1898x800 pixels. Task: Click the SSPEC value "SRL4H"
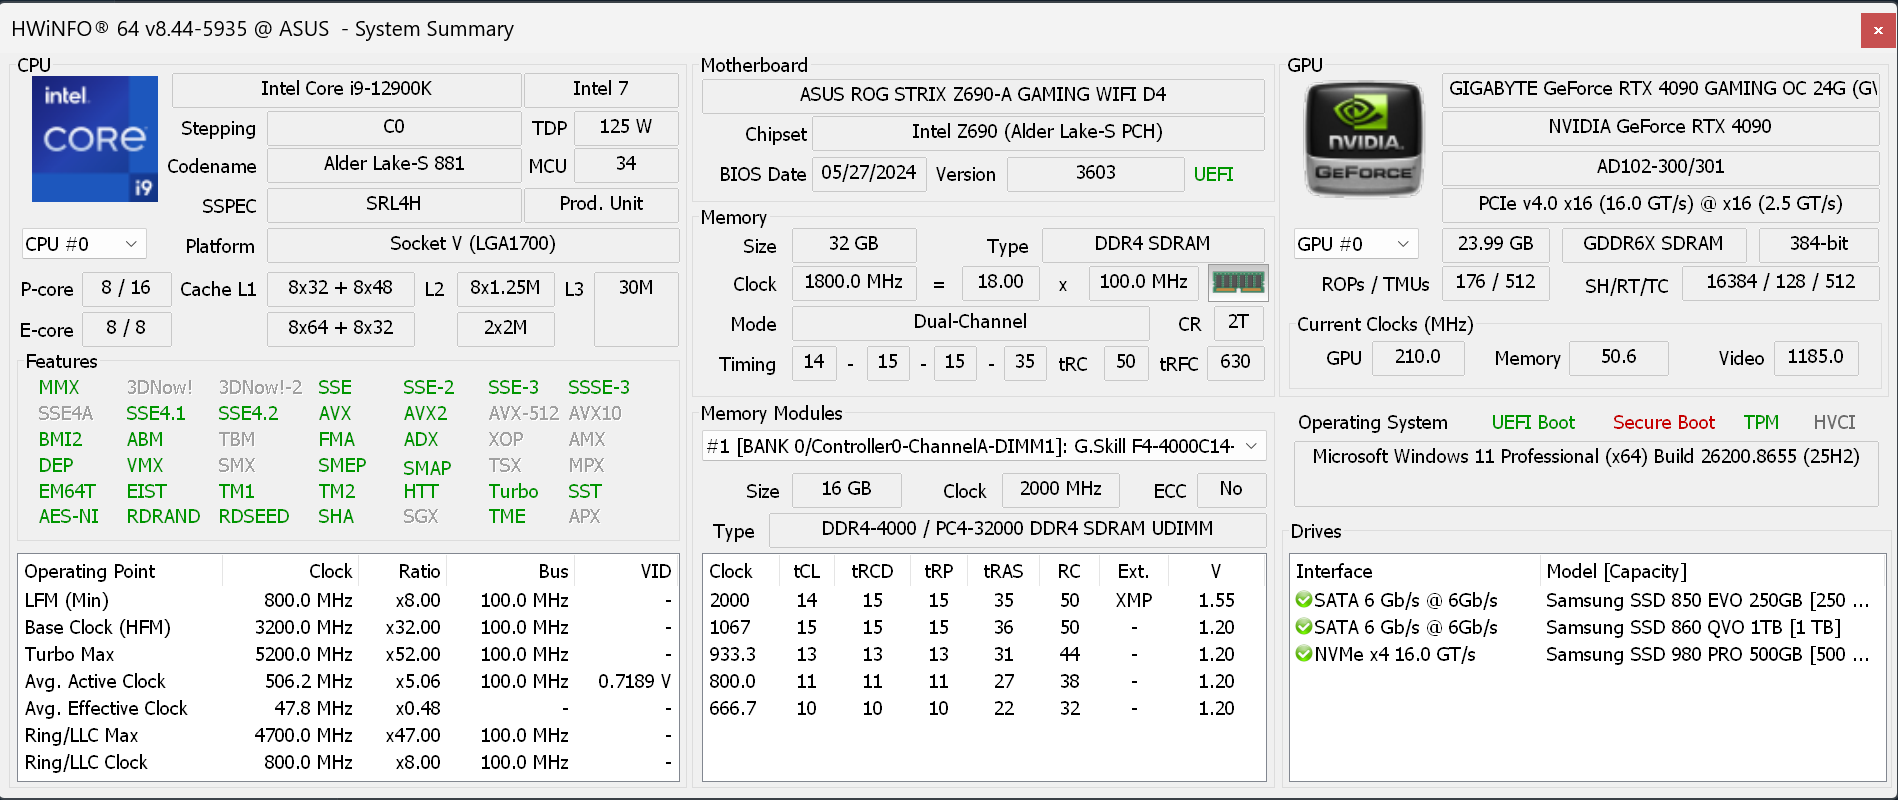394,204
